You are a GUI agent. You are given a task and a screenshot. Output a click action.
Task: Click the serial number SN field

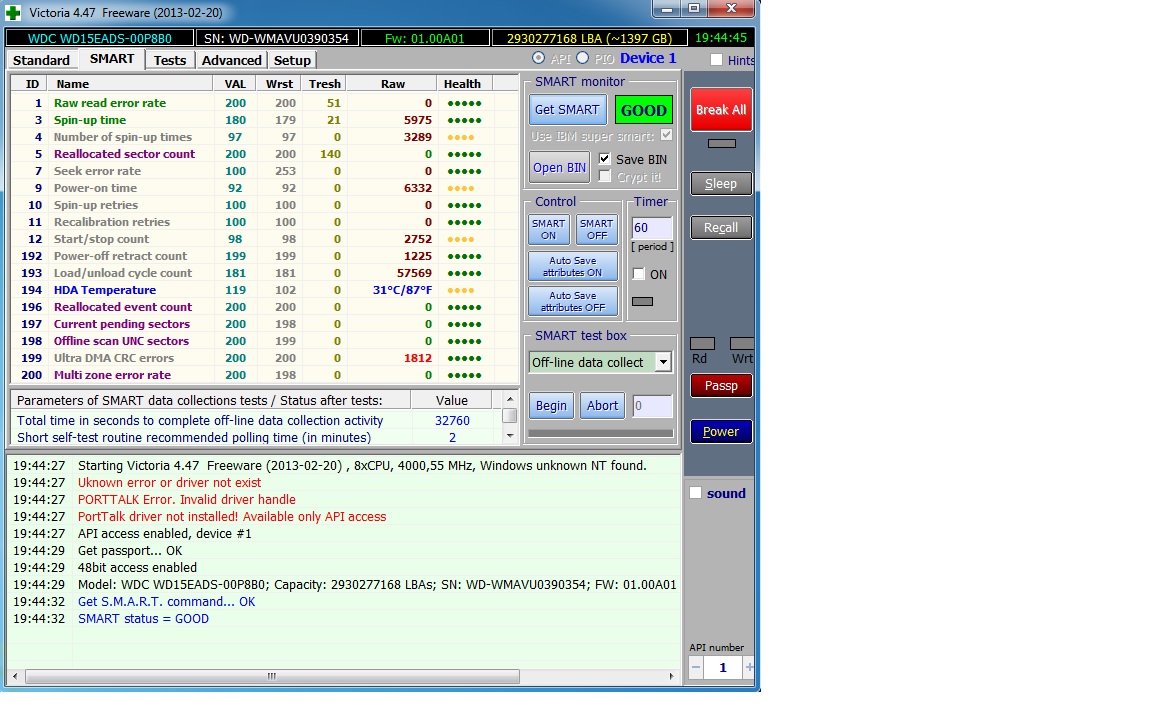(x=276, y=38)
